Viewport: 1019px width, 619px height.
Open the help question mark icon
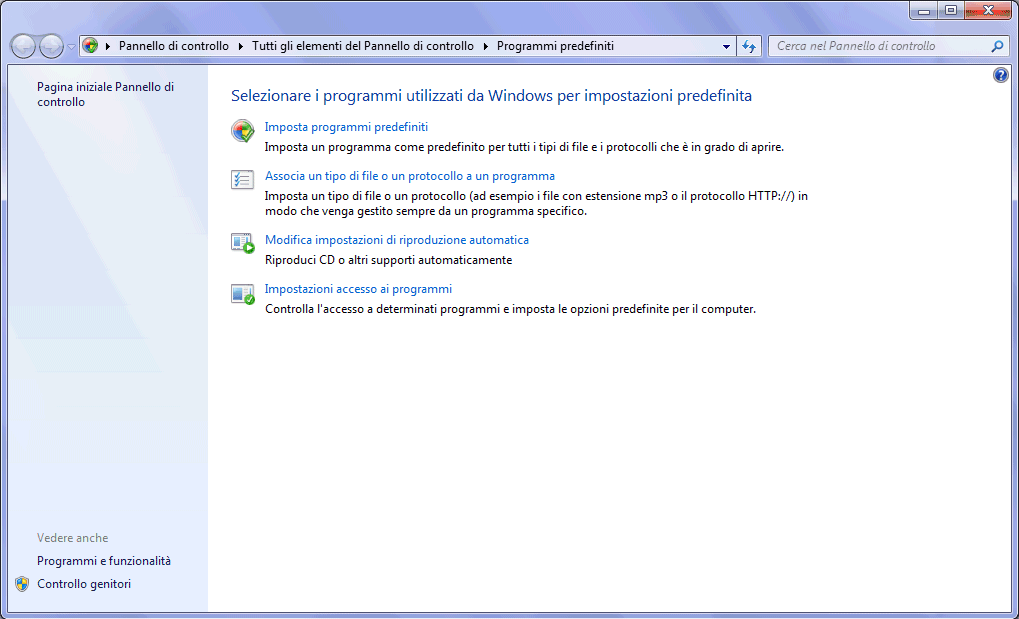[1001, 75]
